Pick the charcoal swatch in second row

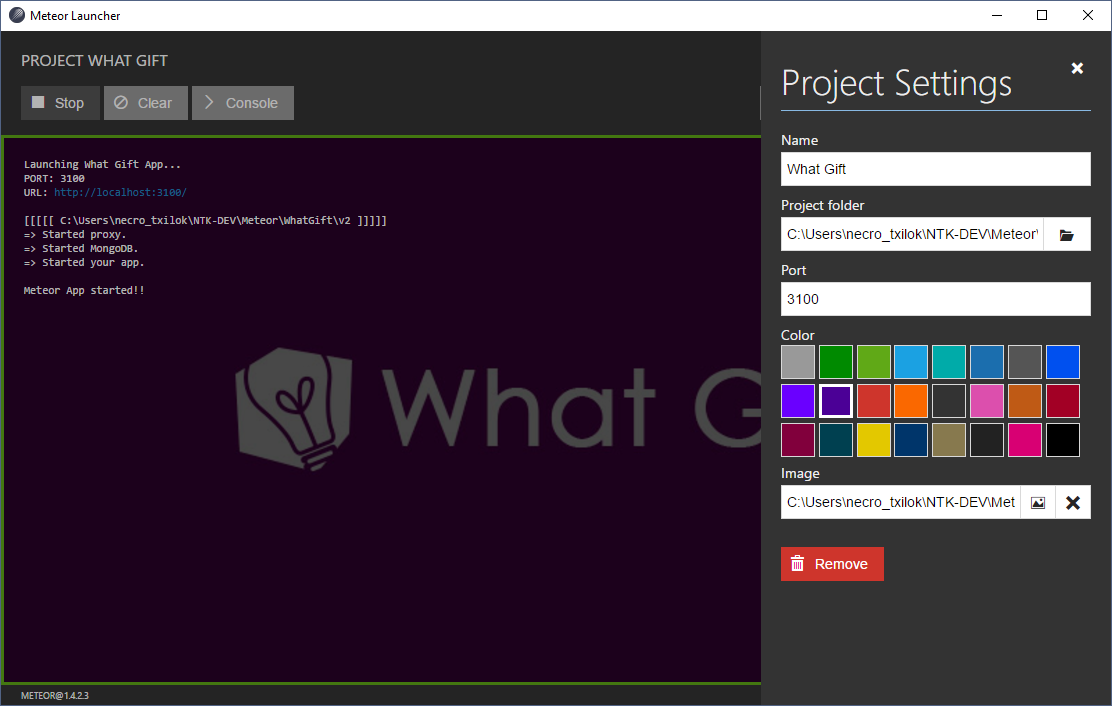coord(949,400)
